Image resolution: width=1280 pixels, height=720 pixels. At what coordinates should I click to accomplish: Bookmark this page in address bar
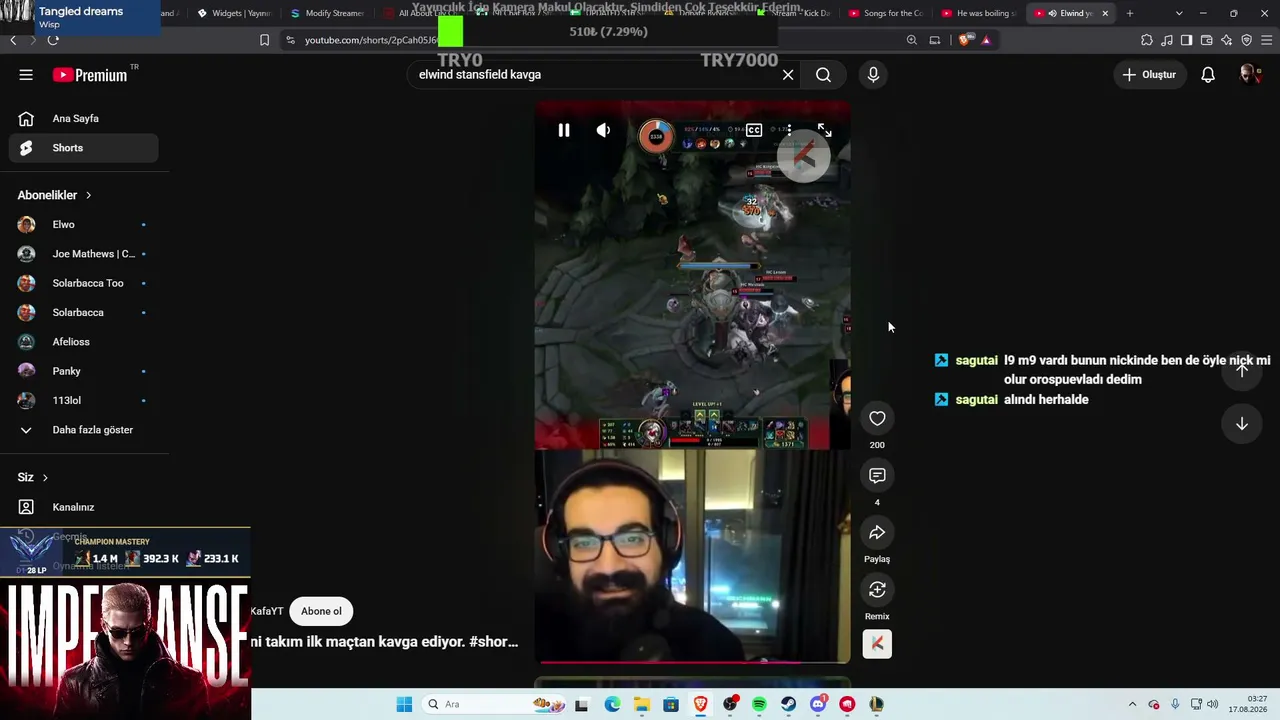(264, 40)
